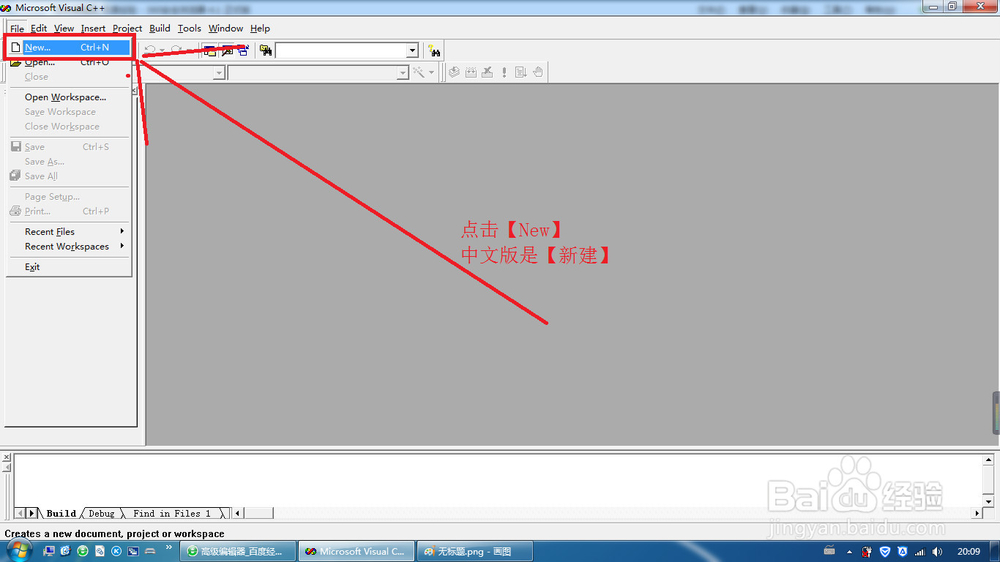Click the Search help binoculars icon
Screen dimensions: 1000x562
point(434,50)
